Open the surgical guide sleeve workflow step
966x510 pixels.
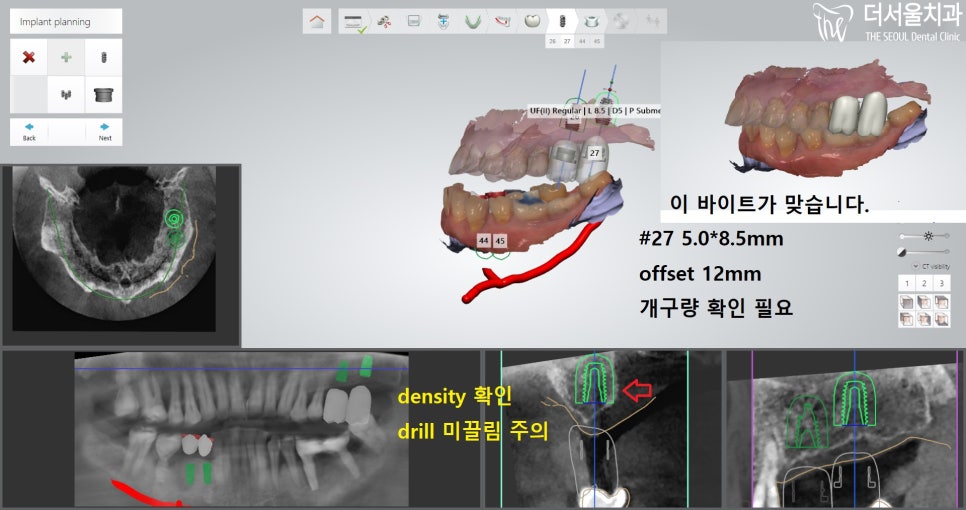pos(593,21)
